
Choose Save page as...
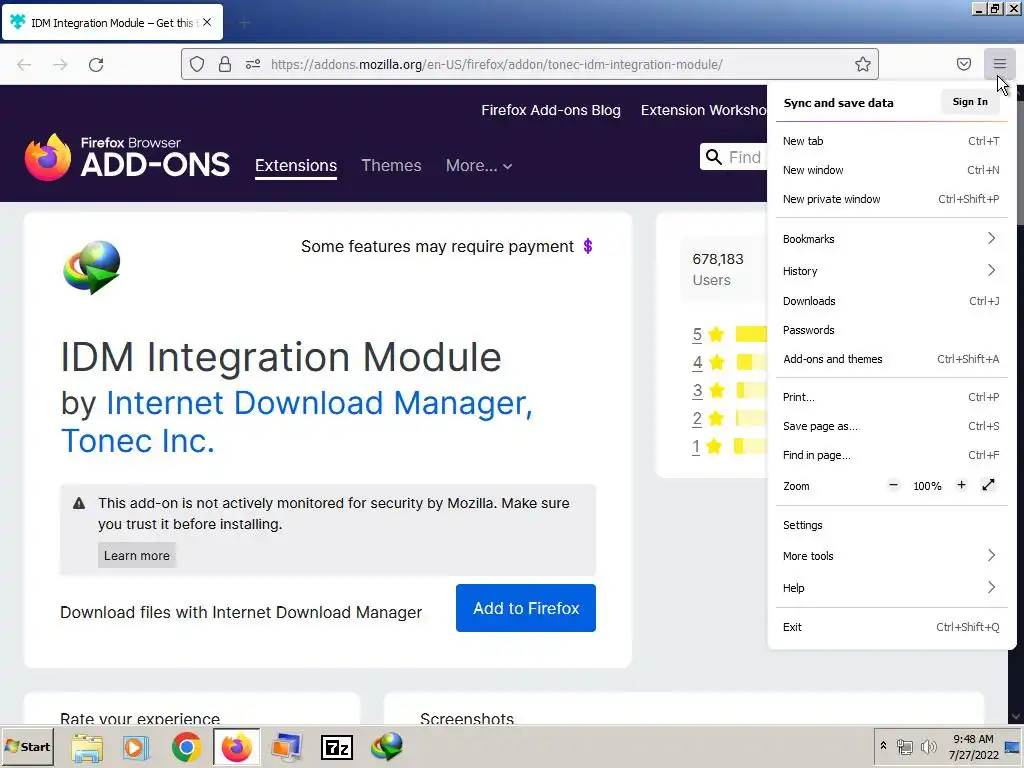click(891, 426)
